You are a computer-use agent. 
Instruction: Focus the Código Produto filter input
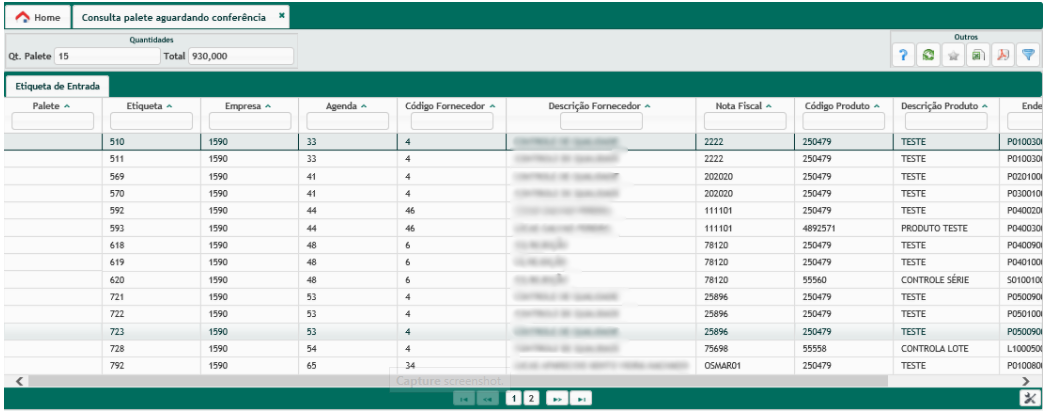pos(844,121)
